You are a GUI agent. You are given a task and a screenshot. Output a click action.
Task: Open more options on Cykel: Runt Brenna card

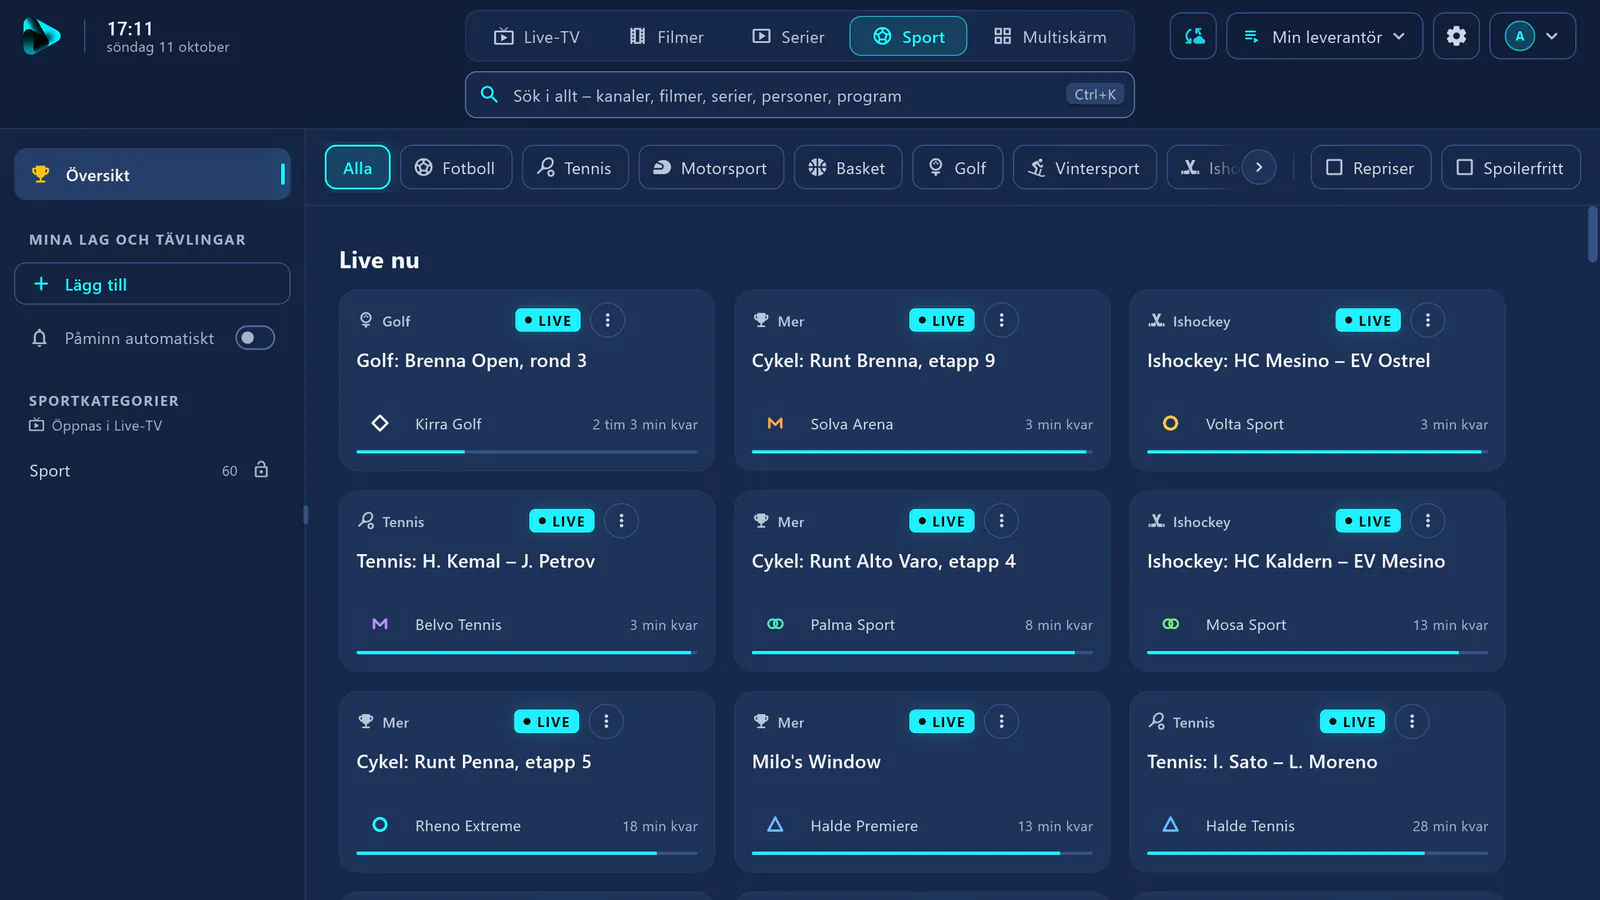pyautogui.click(x=1001, y=320)
